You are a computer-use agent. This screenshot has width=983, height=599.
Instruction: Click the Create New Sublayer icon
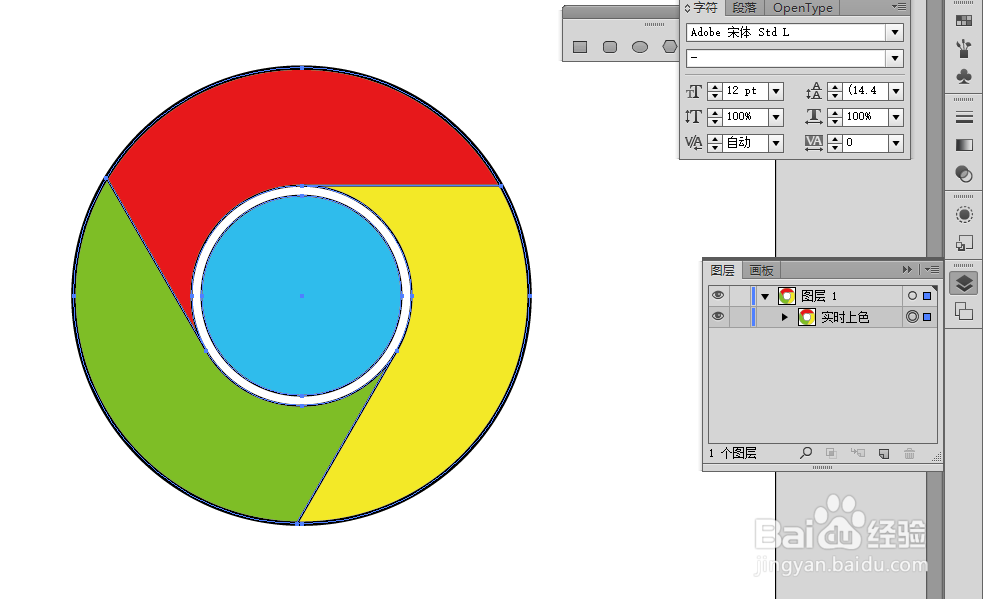point(858,453)
